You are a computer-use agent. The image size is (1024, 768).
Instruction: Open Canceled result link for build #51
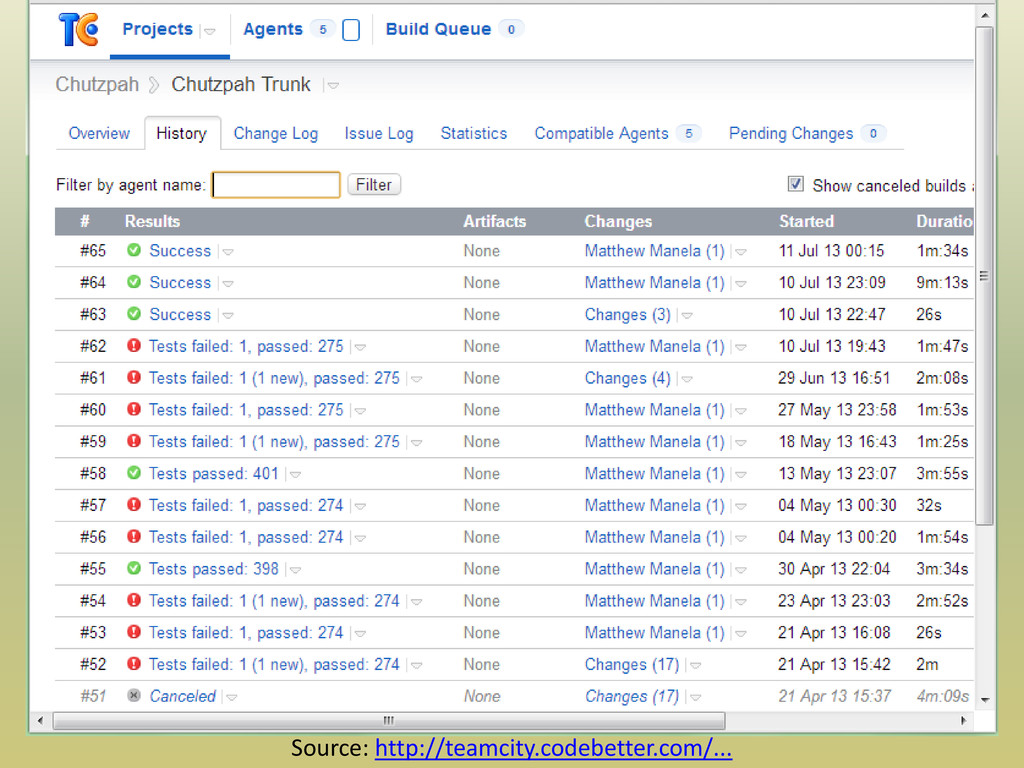click(183, 696)
